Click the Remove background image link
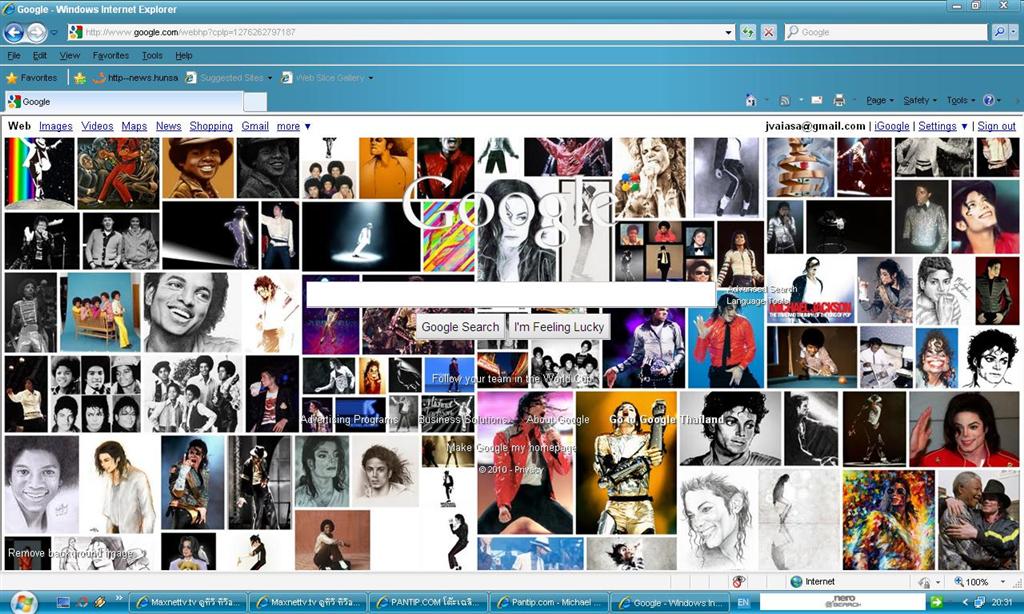Viewport: 1024px width, 614px height. (72, 553)
